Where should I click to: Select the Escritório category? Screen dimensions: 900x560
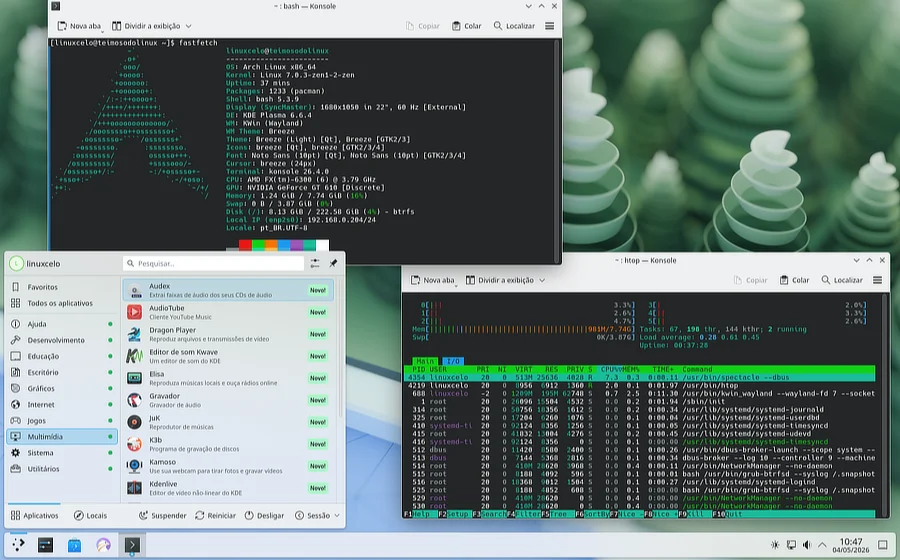point(63,372)
